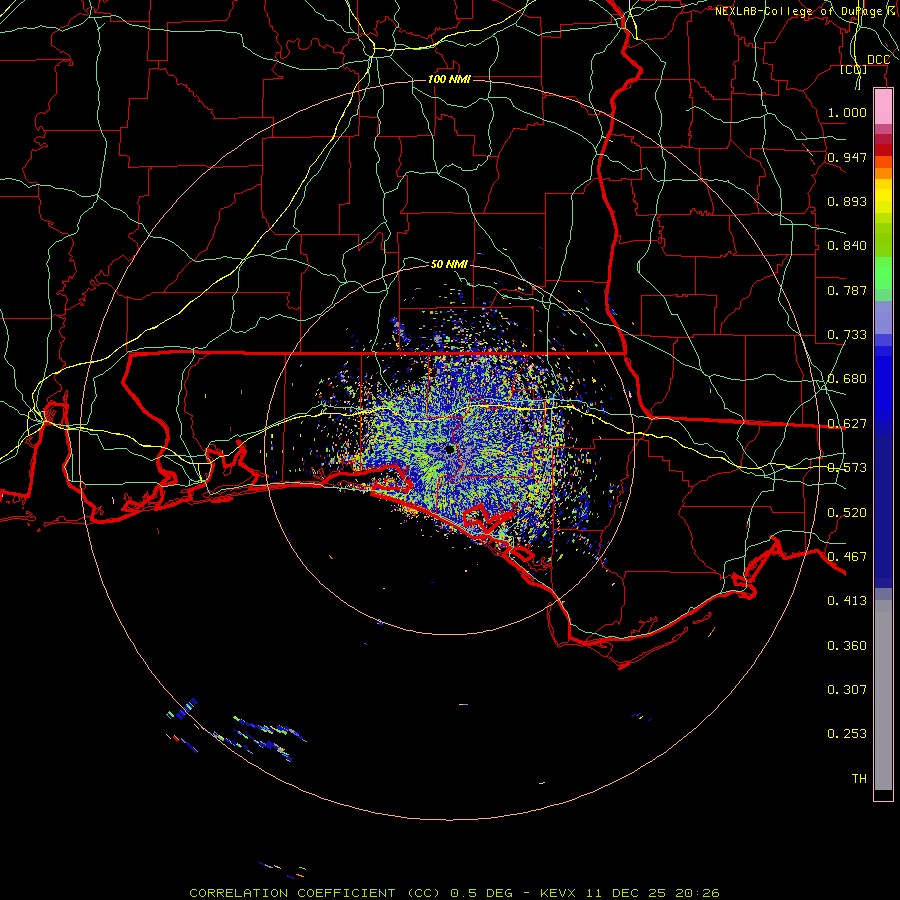Select the 50 NMI range ring label
This screenshot has width=900, height=900.
coord(449,264)
